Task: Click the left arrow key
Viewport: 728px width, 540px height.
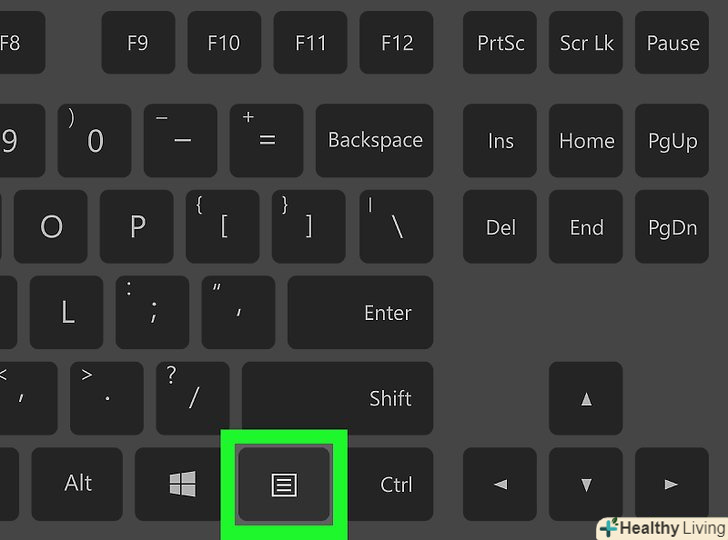Action: [500, 484]
